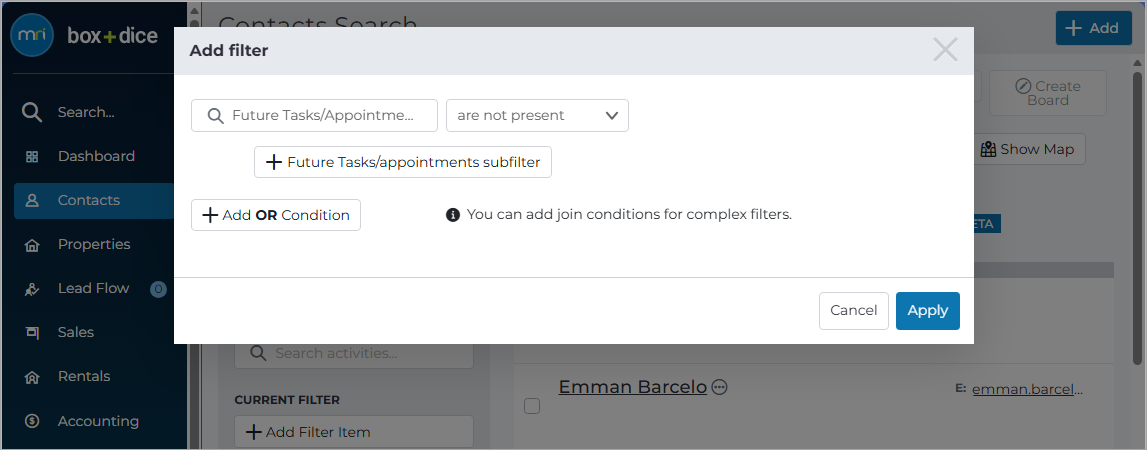Open Dashboard from the sidebar icon

31,157
